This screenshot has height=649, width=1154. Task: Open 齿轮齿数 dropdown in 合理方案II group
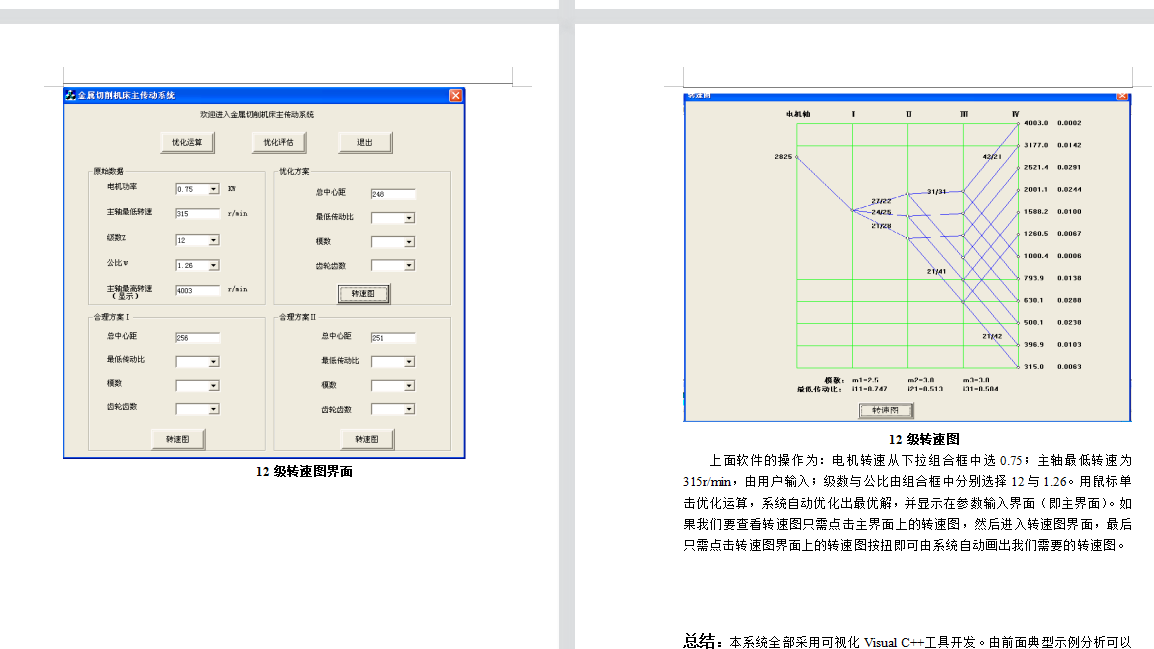[409, 408]
